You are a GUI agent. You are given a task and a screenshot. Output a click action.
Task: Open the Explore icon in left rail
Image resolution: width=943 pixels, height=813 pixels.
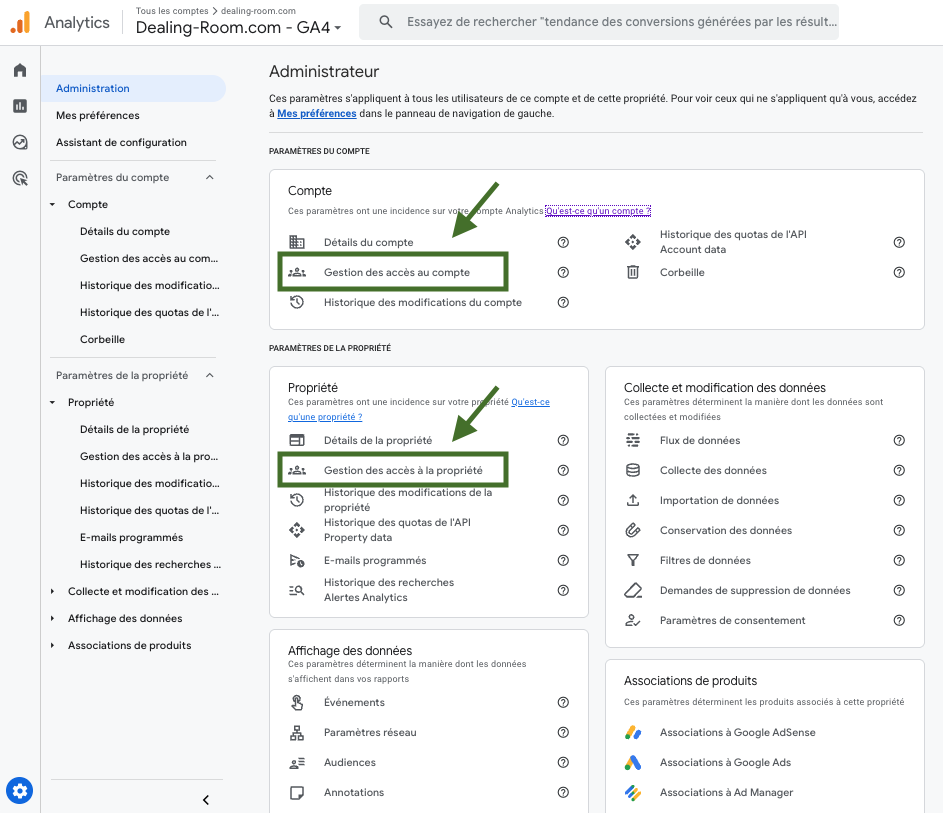(20, 143)
